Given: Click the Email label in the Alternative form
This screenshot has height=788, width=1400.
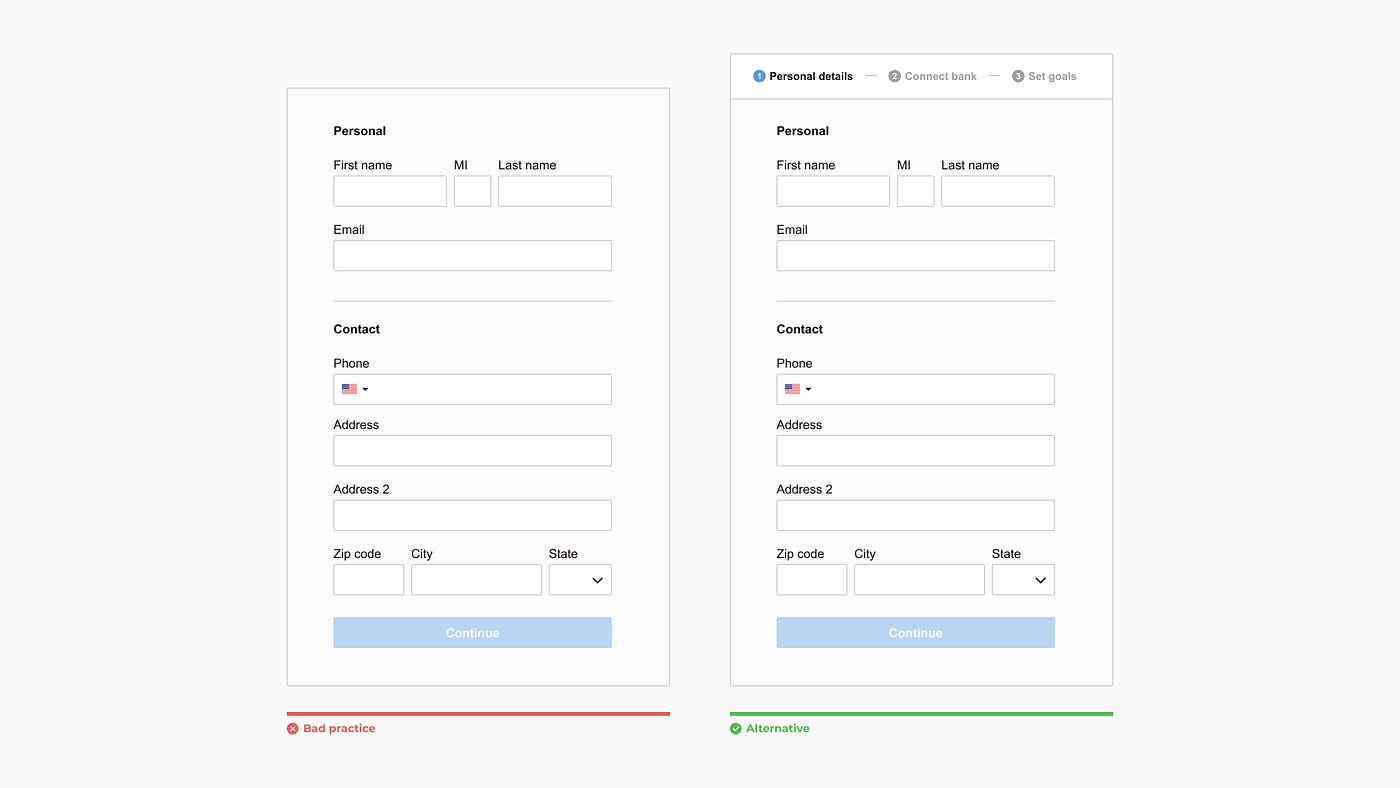Looking at the screenshot, I should 792,230.
